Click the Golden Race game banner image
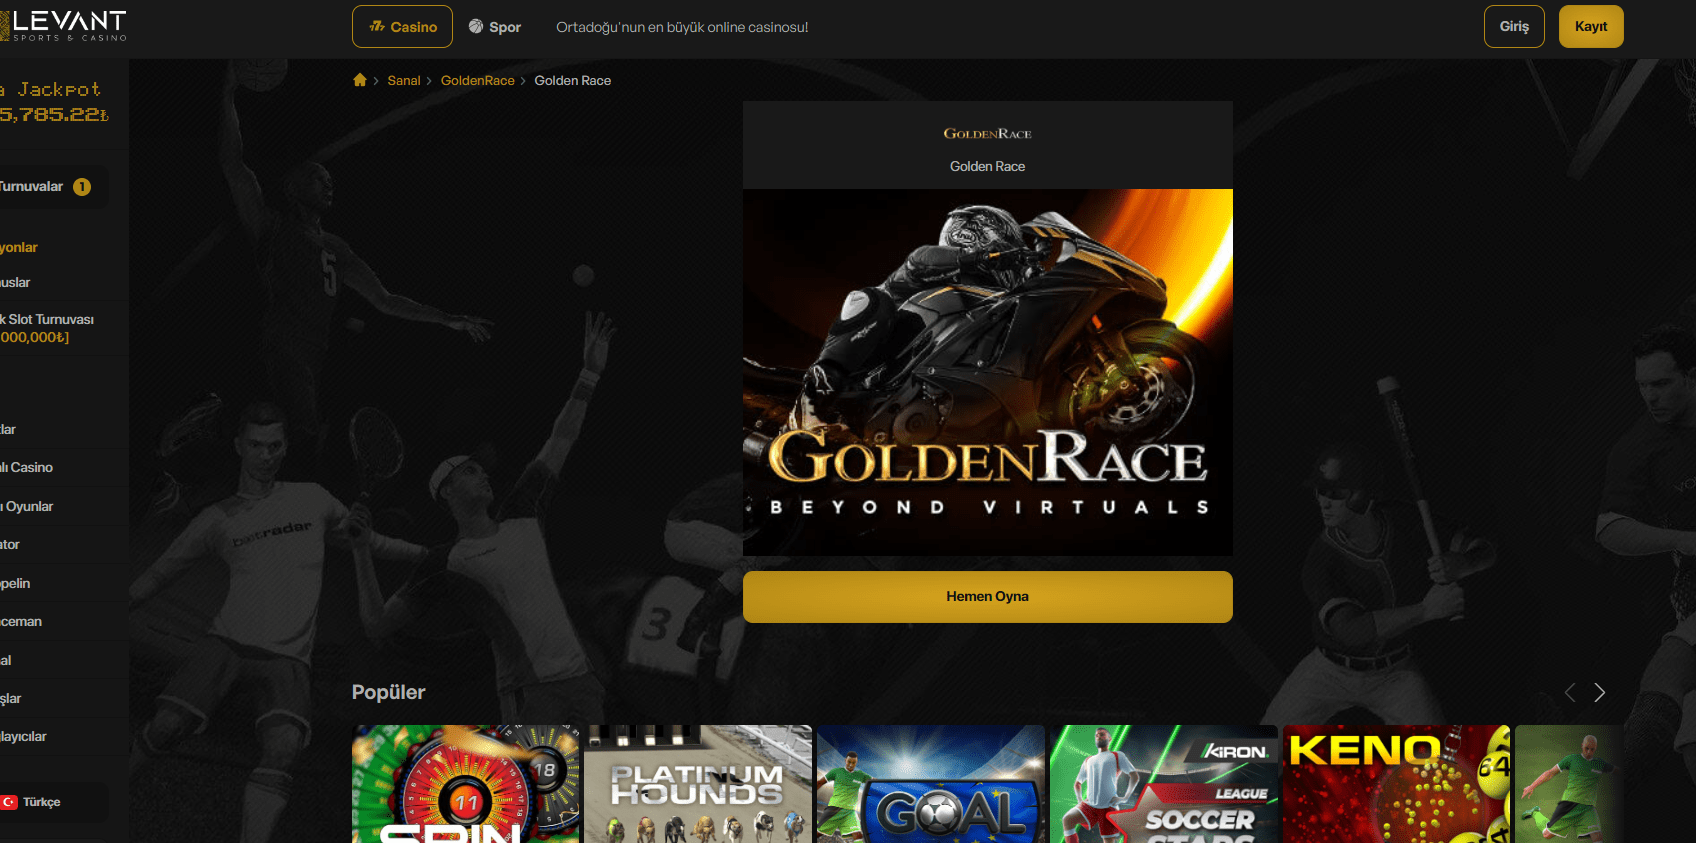Image resolution: width=1696 pixels, height=843 pixels. coord(987,372)
